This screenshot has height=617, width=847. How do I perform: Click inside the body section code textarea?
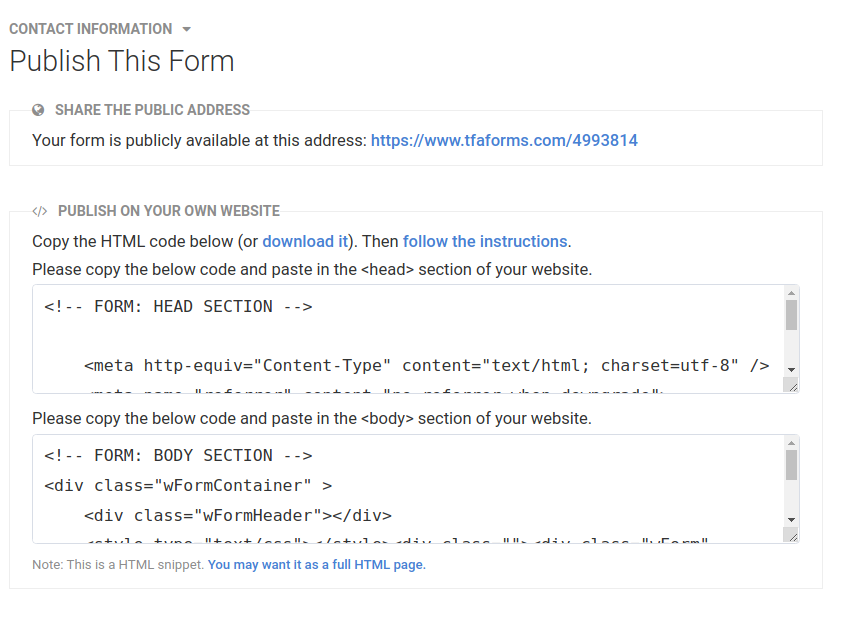click(x=400, y=488)
